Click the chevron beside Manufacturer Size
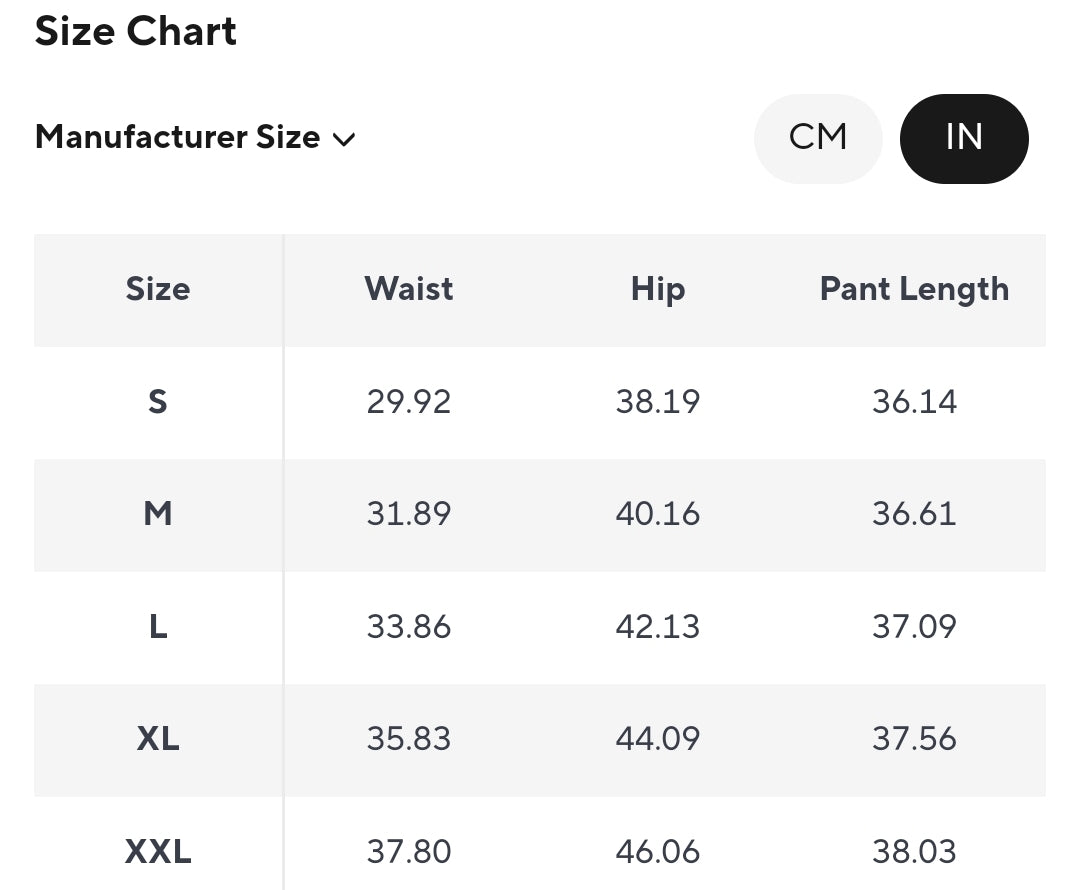Viewport: 1080px width, 890px height. click(344, 139)
